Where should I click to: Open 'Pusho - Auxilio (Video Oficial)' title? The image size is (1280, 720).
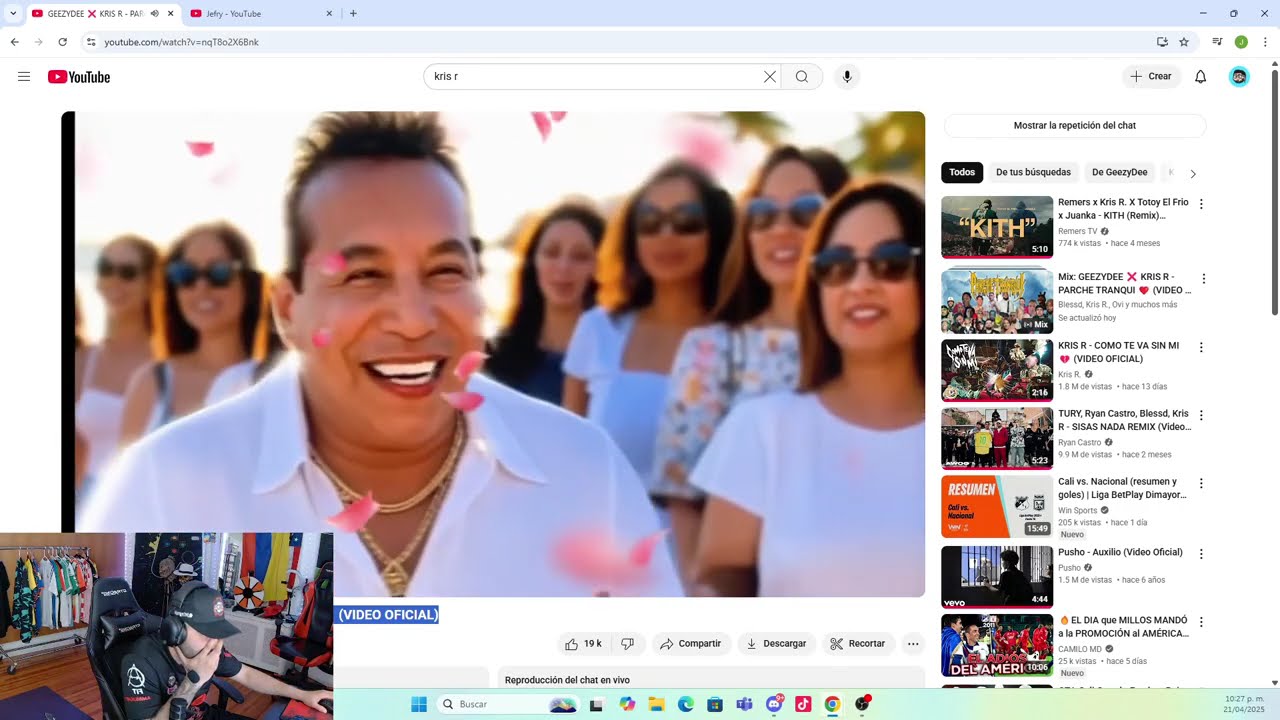(x=1120, y=552)
